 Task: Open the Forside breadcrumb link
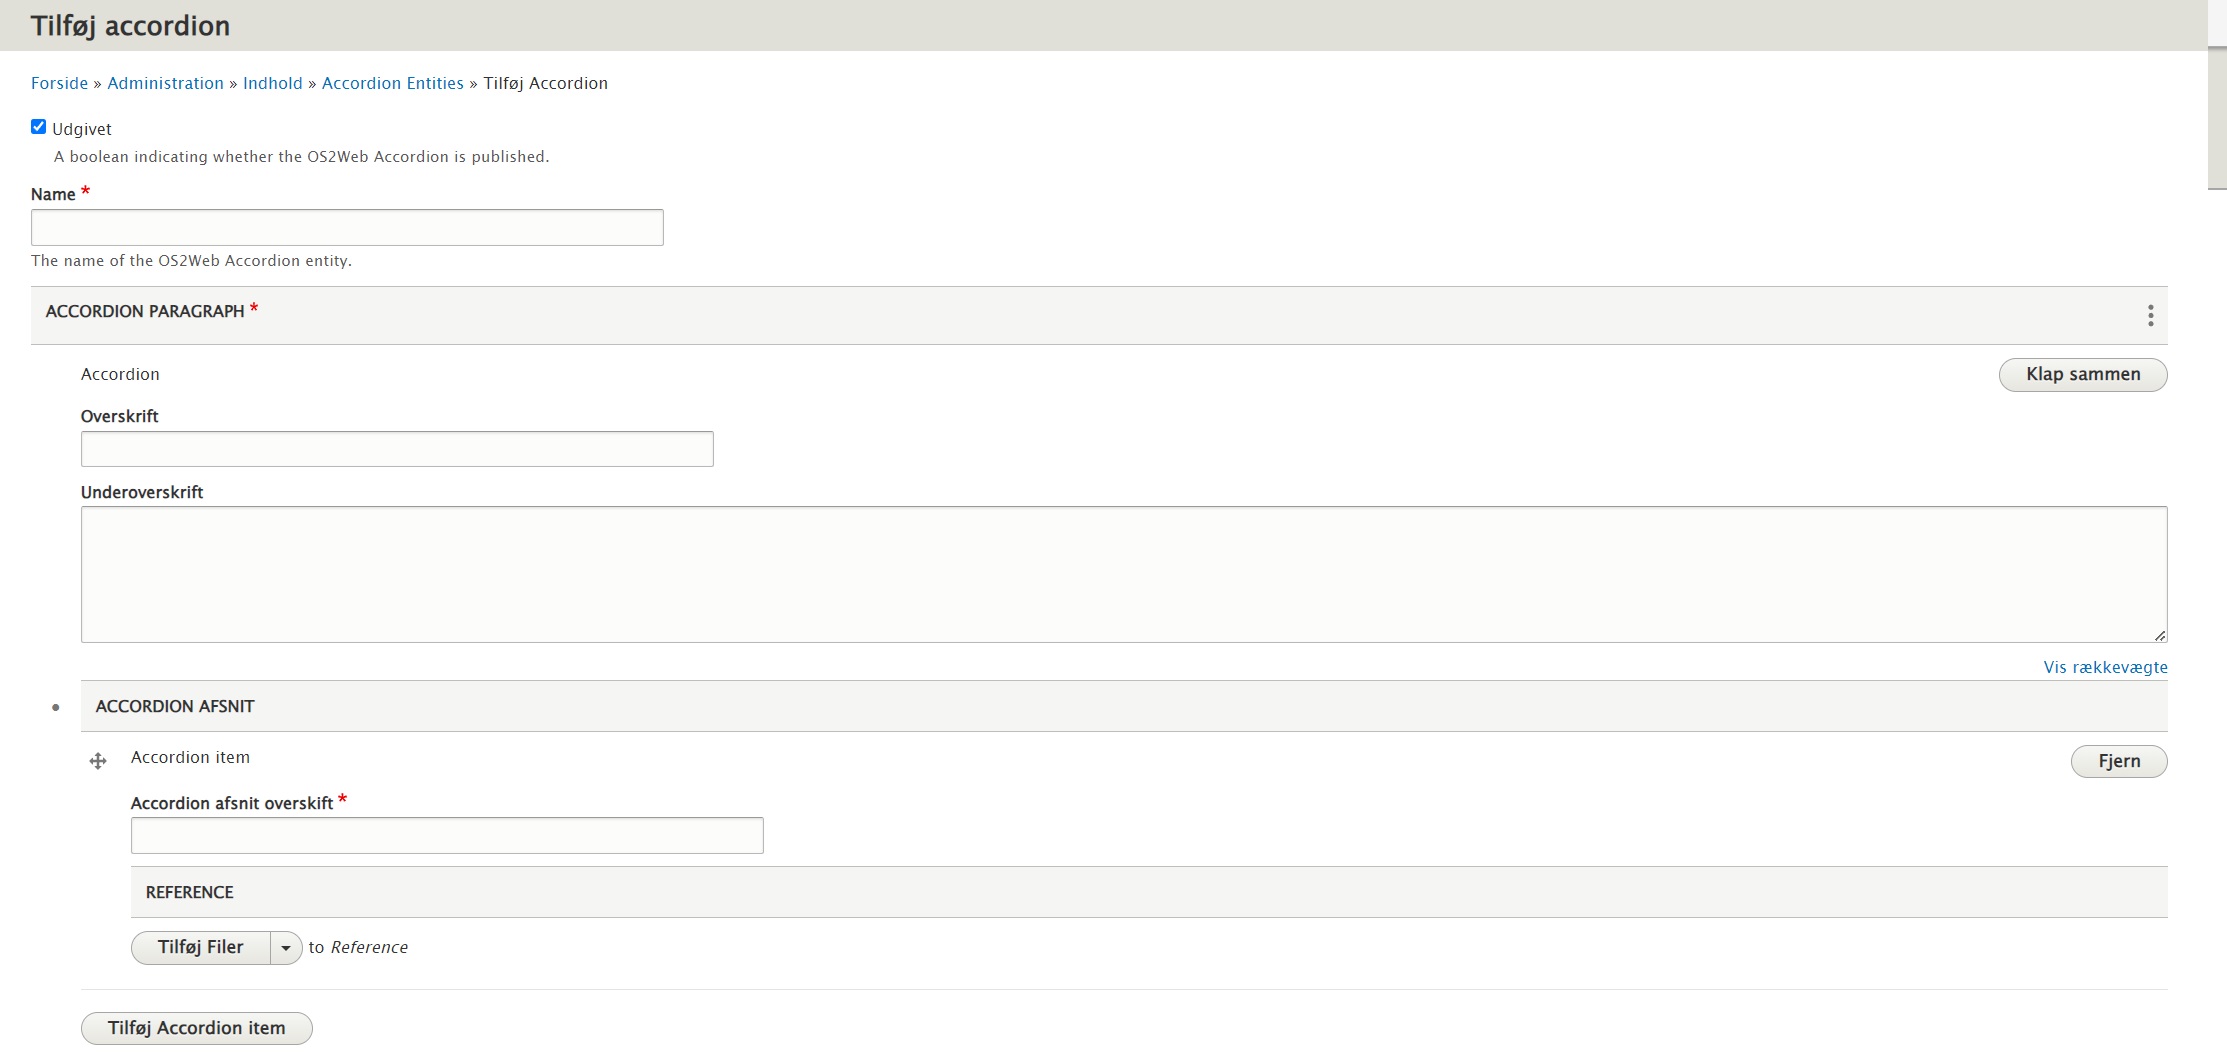[x=59, y=83]
